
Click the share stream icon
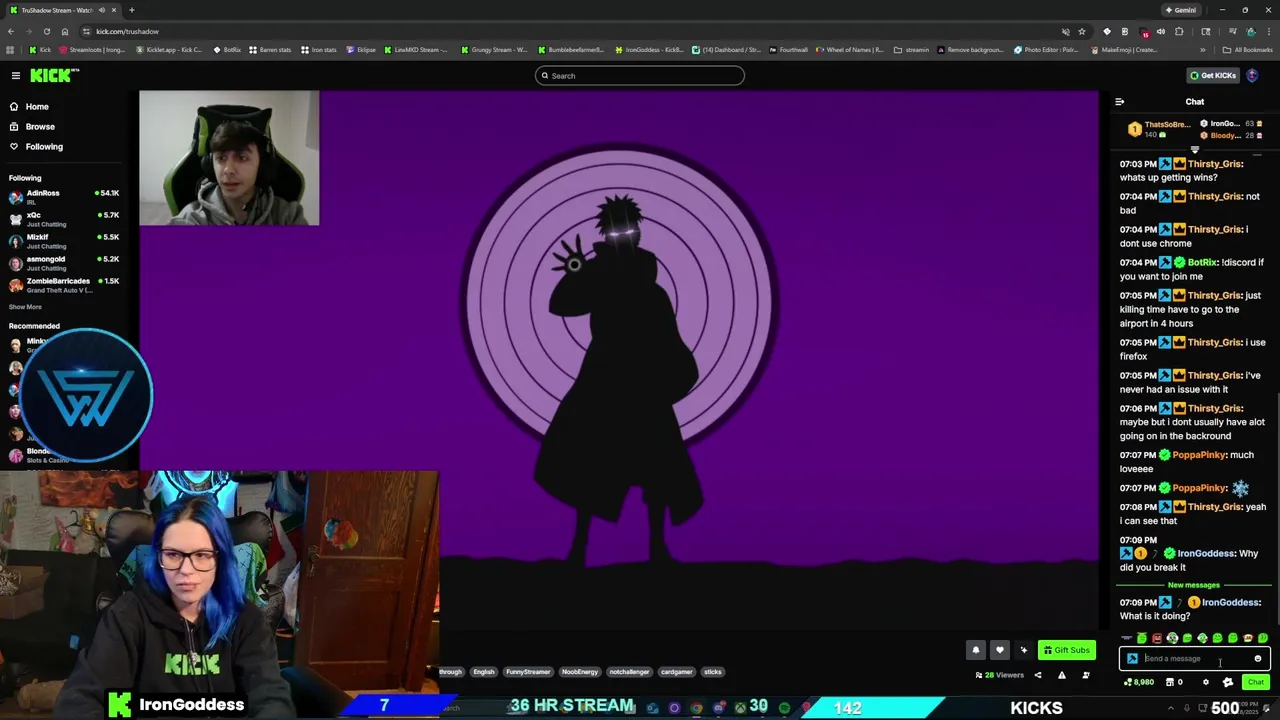pos(1038,675)
